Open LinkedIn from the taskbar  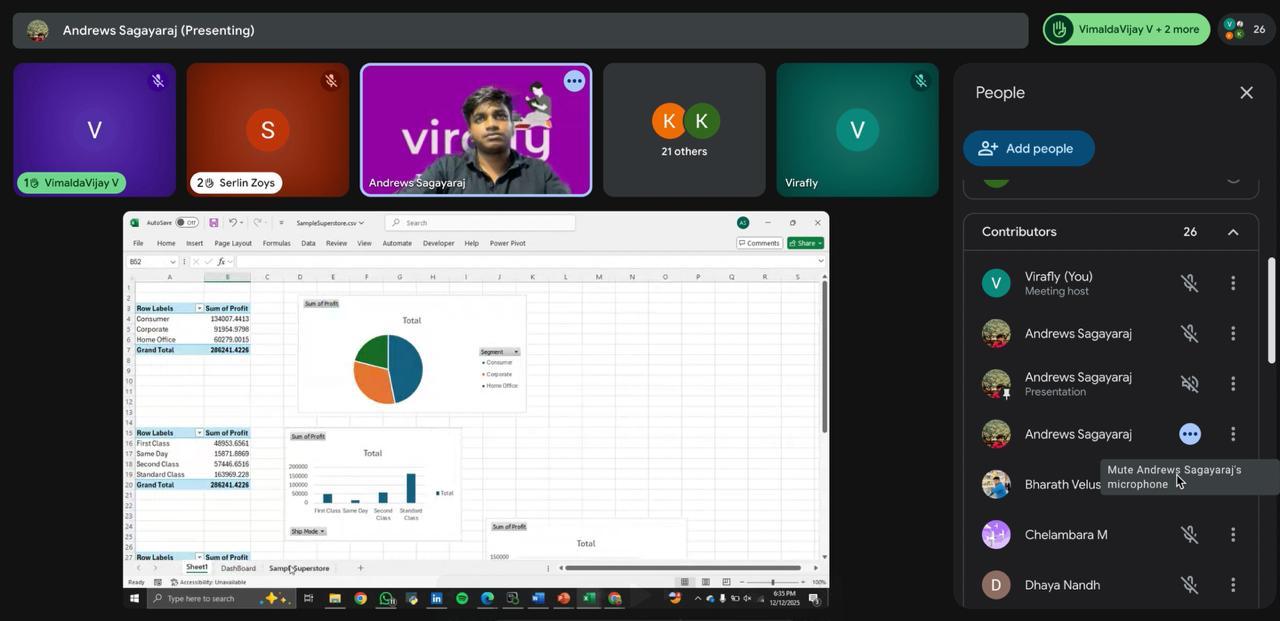click(436, 598)
